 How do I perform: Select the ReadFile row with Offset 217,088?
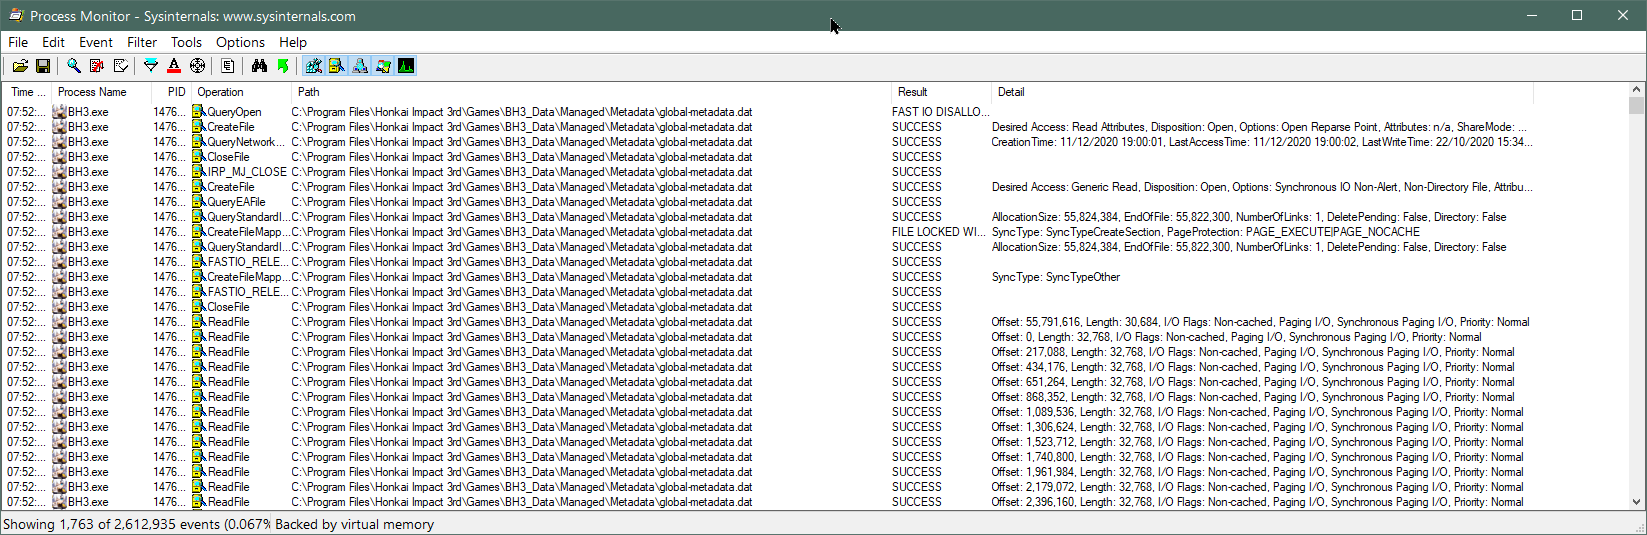pyautogui.click(x=768, y=352)
